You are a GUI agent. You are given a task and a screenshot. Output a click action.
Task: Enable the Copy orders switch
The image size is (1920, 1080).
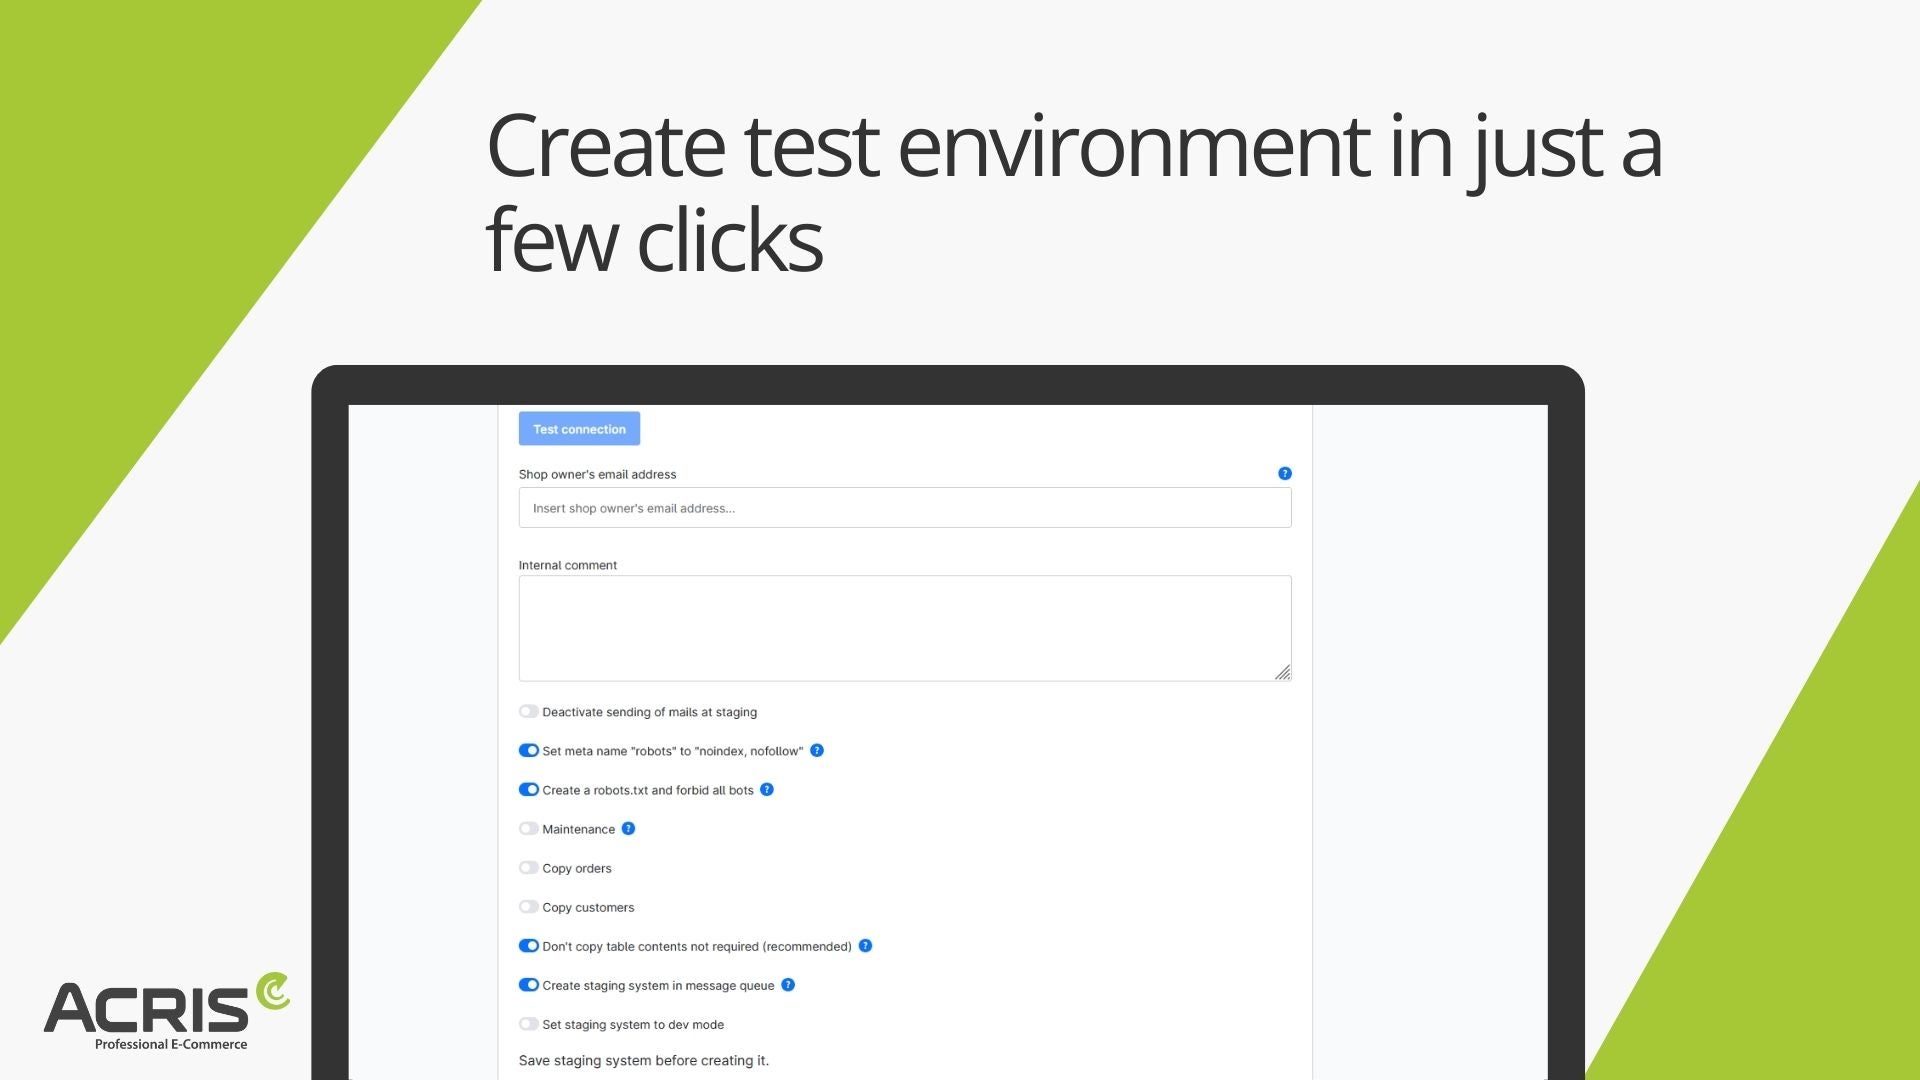(x=528, y=868)
